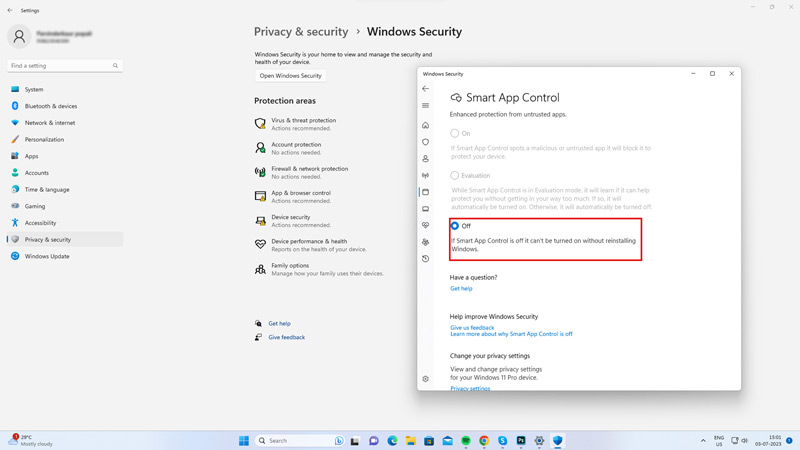The height and width of the screenshot is (450, 800).
Task: Open settings gear in Windows Security sidebar
Action: point(426,379)
